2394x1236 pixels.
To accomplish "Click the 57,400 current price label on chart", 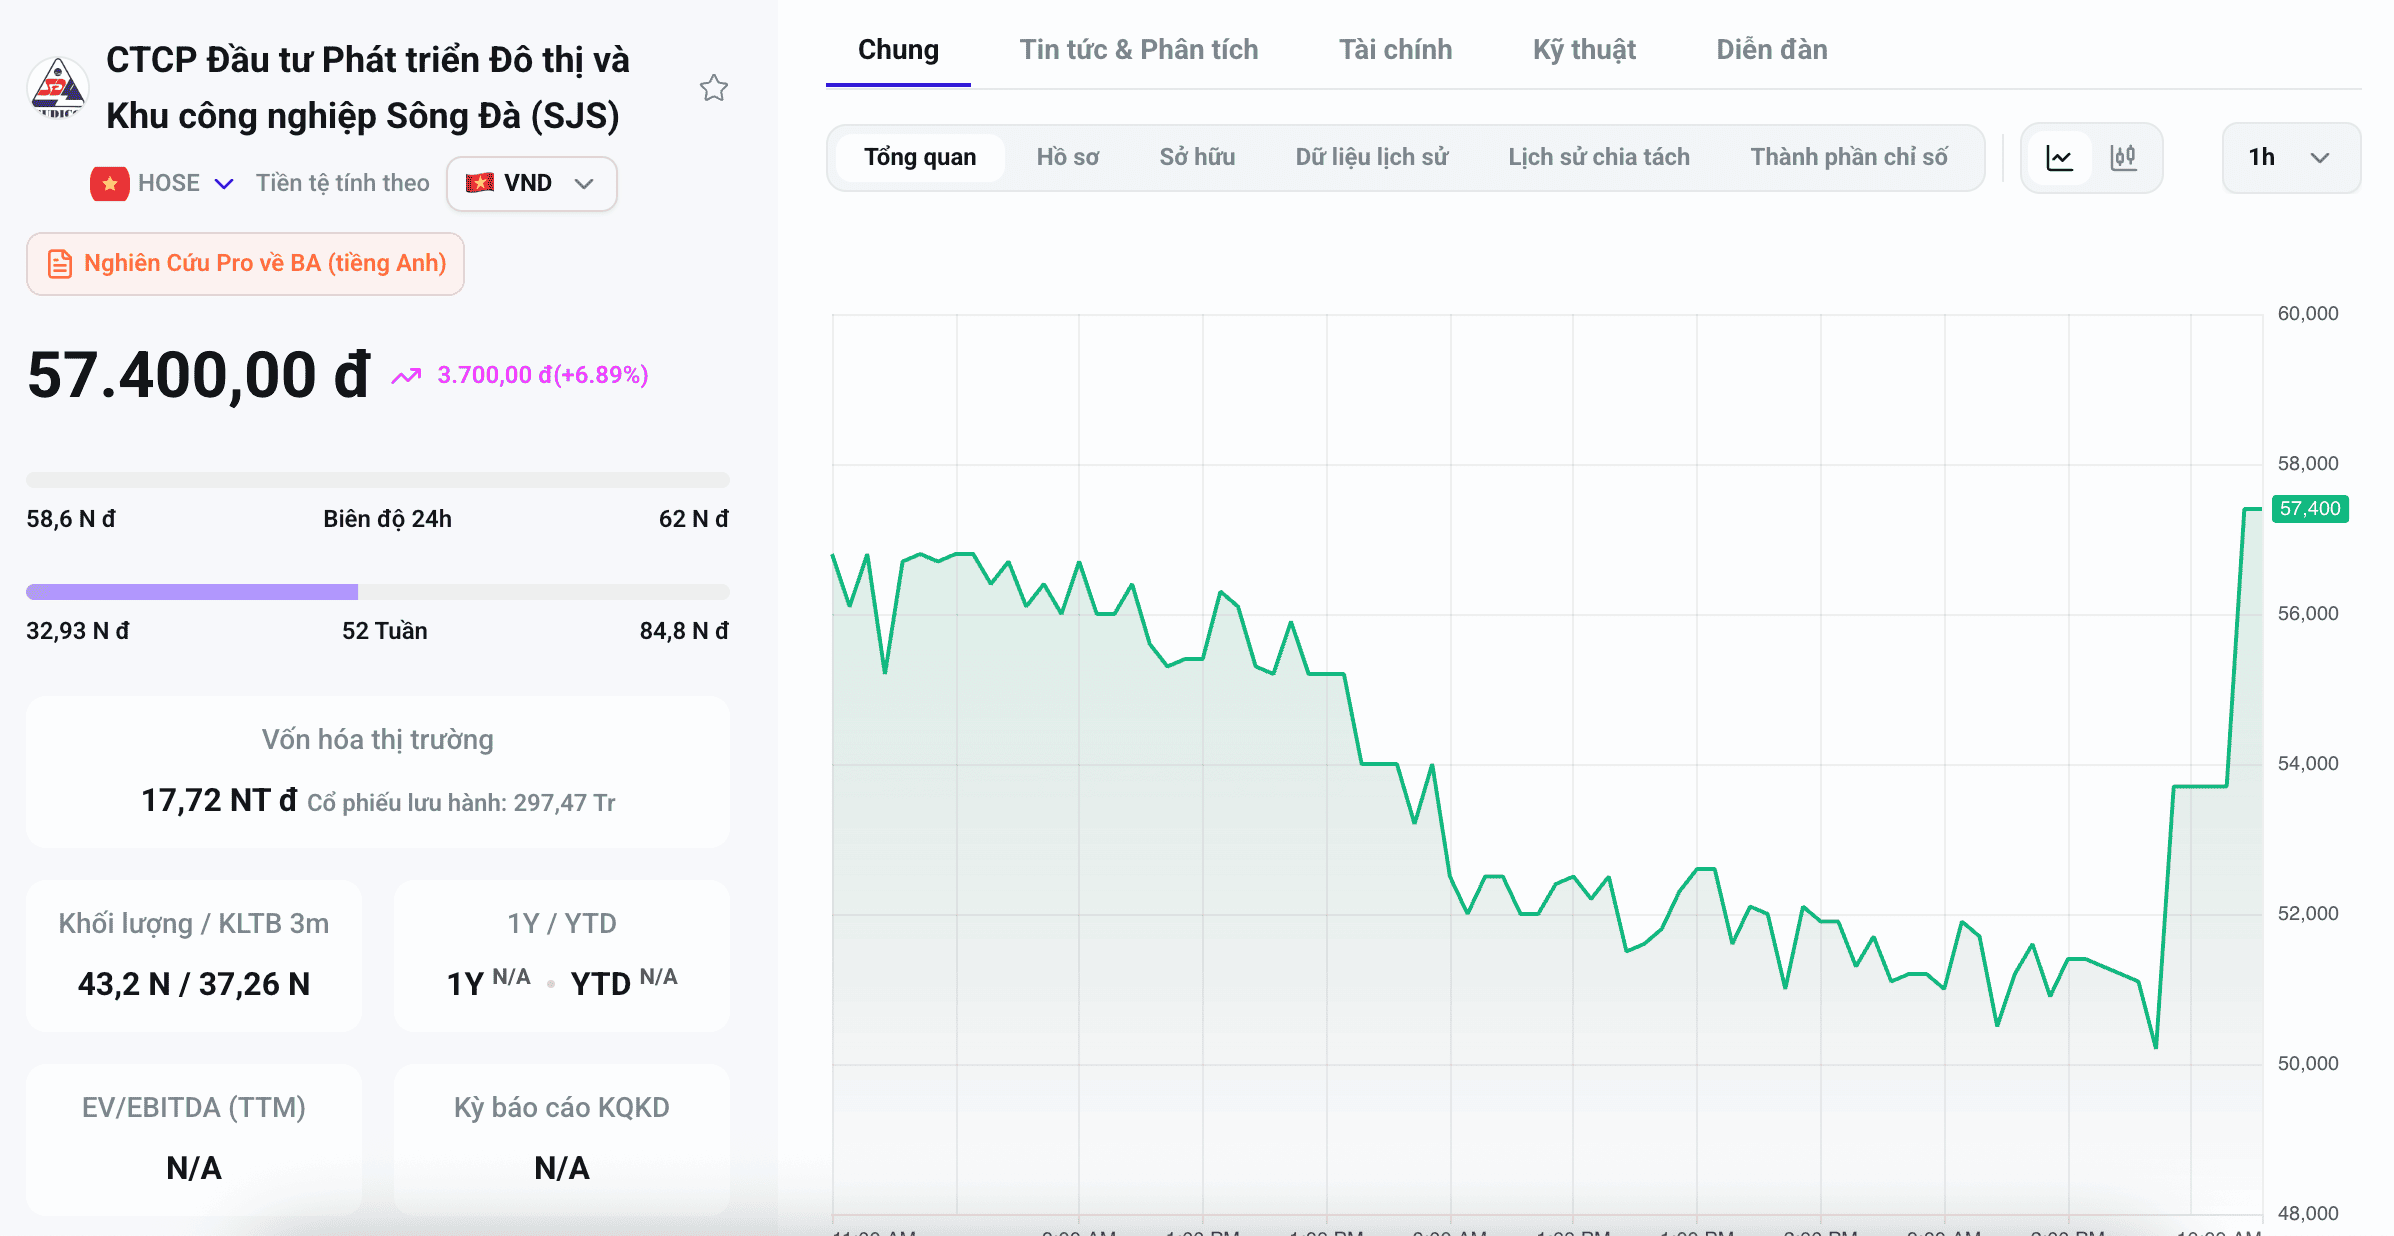I will pos(2310,509).
